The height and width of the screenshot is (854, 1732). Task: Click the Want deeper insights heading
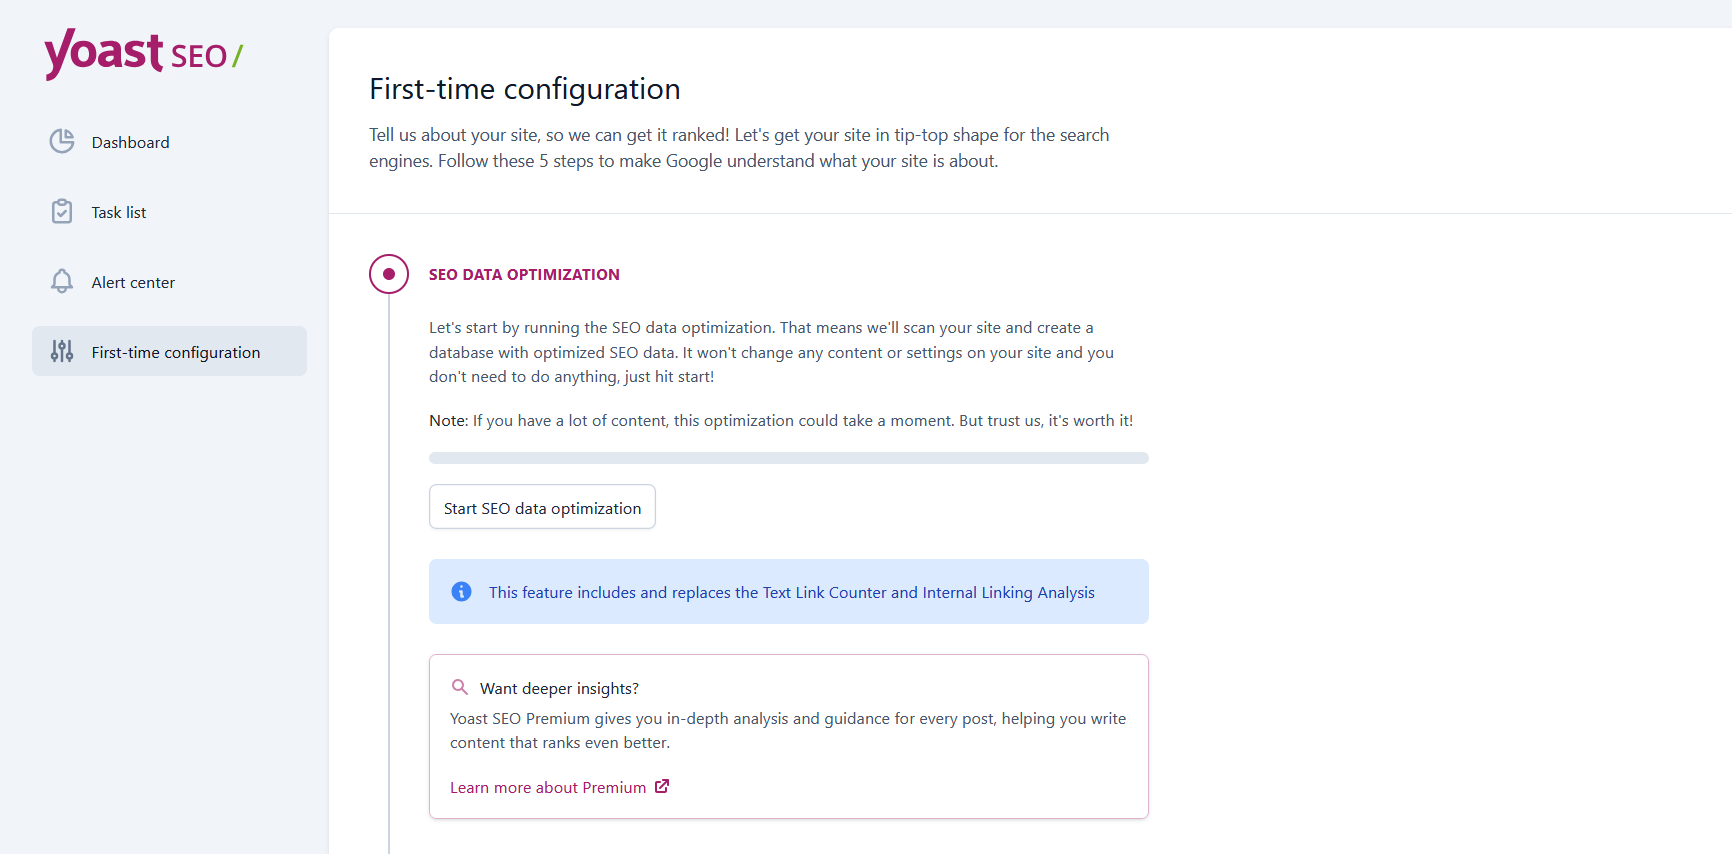559,689
